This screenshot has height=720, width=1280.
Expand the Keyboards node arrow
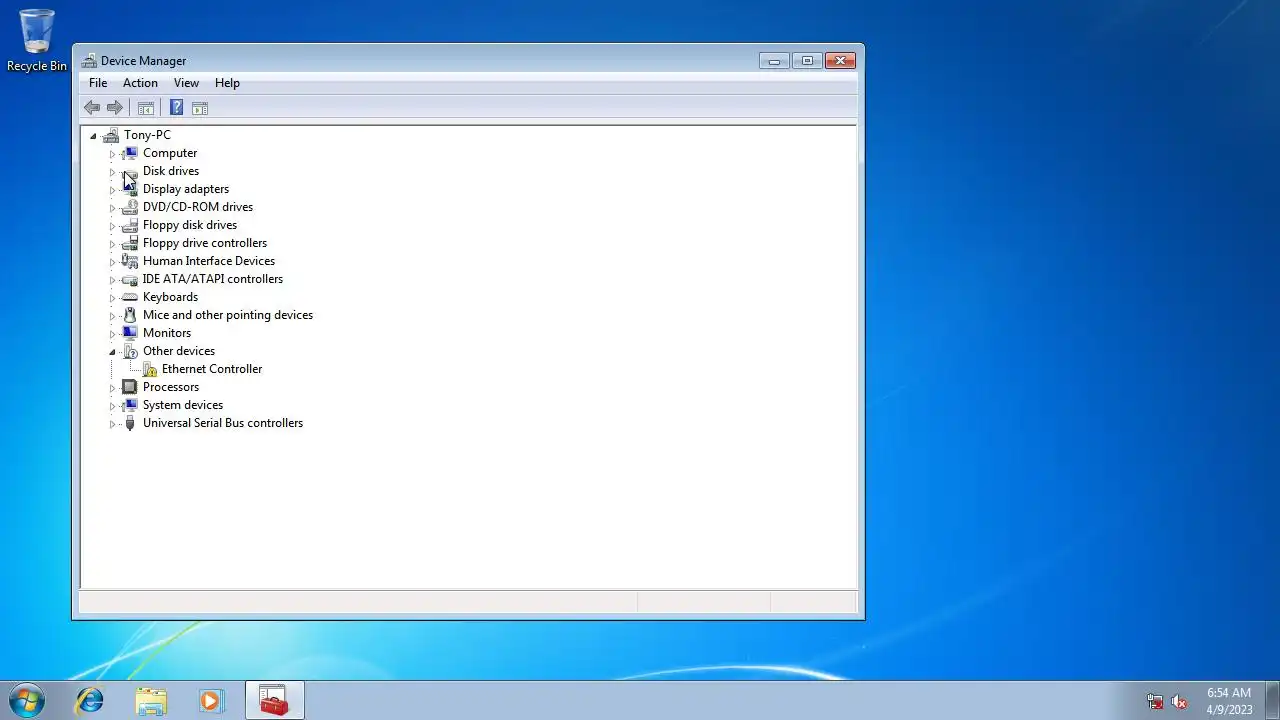click(x=112, y=298)
